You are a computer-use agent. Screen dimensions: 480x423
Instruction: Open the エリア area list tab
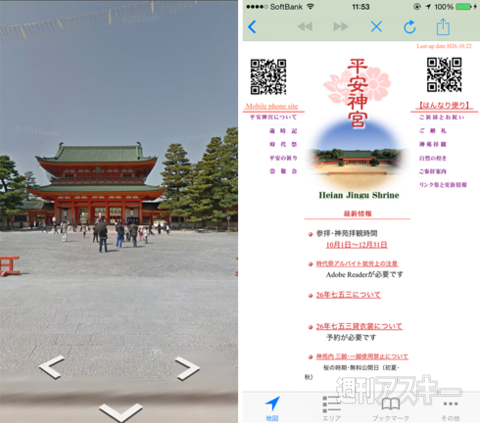pyautogui.click(x=332, y=408)
